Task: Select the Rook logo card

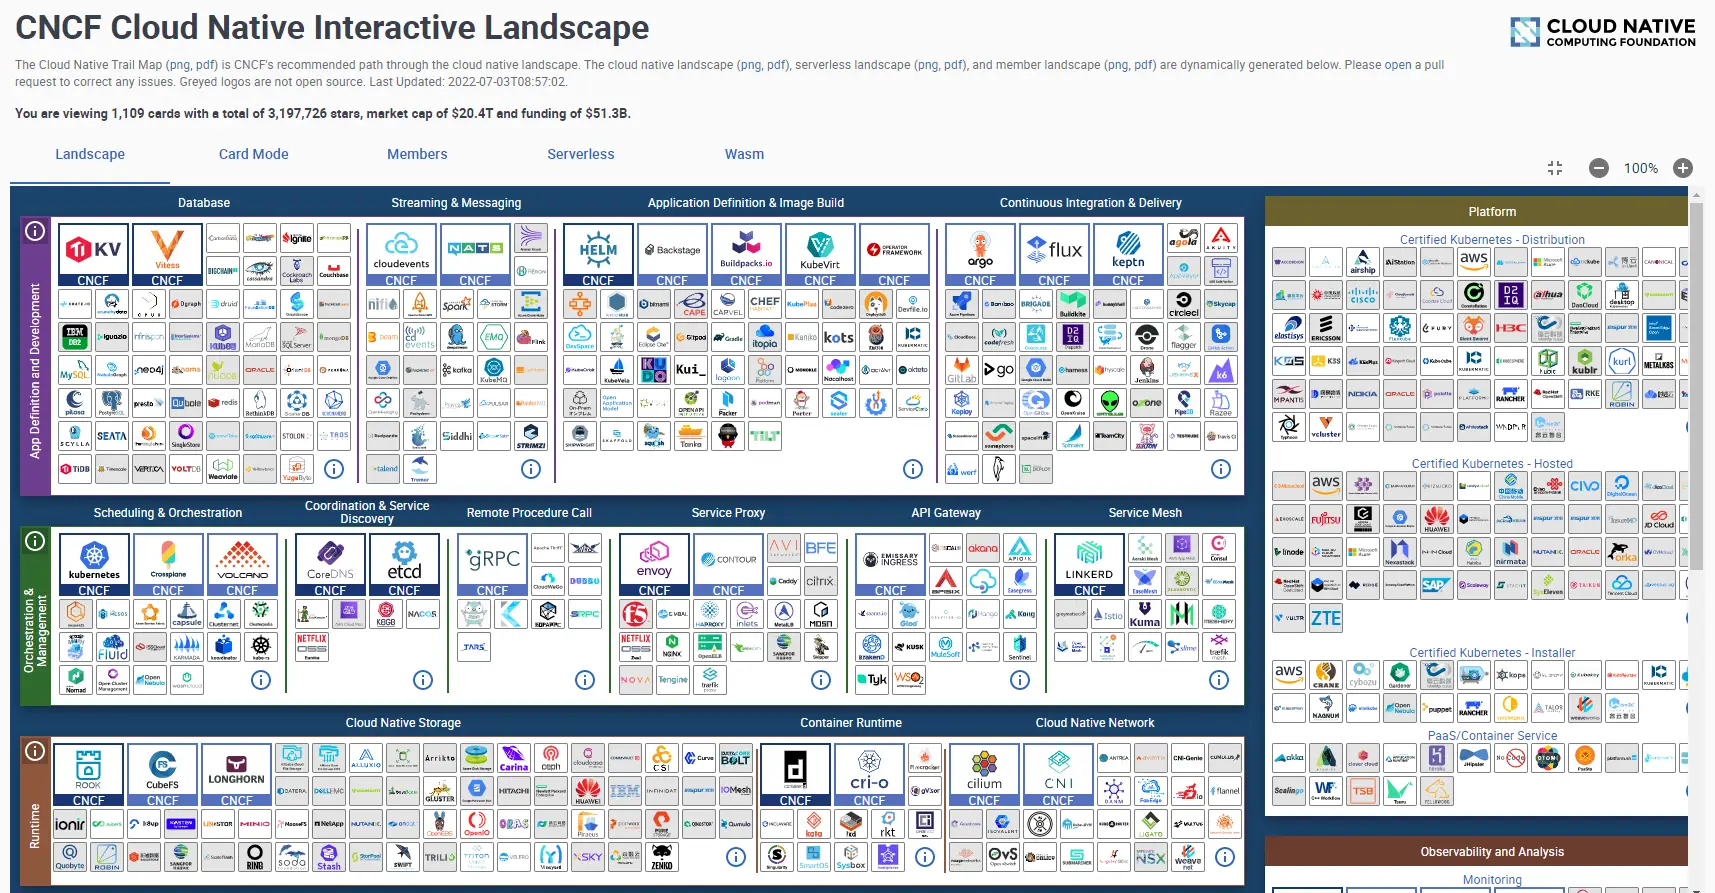Action: pyautogui.click(x=88, y=775)
